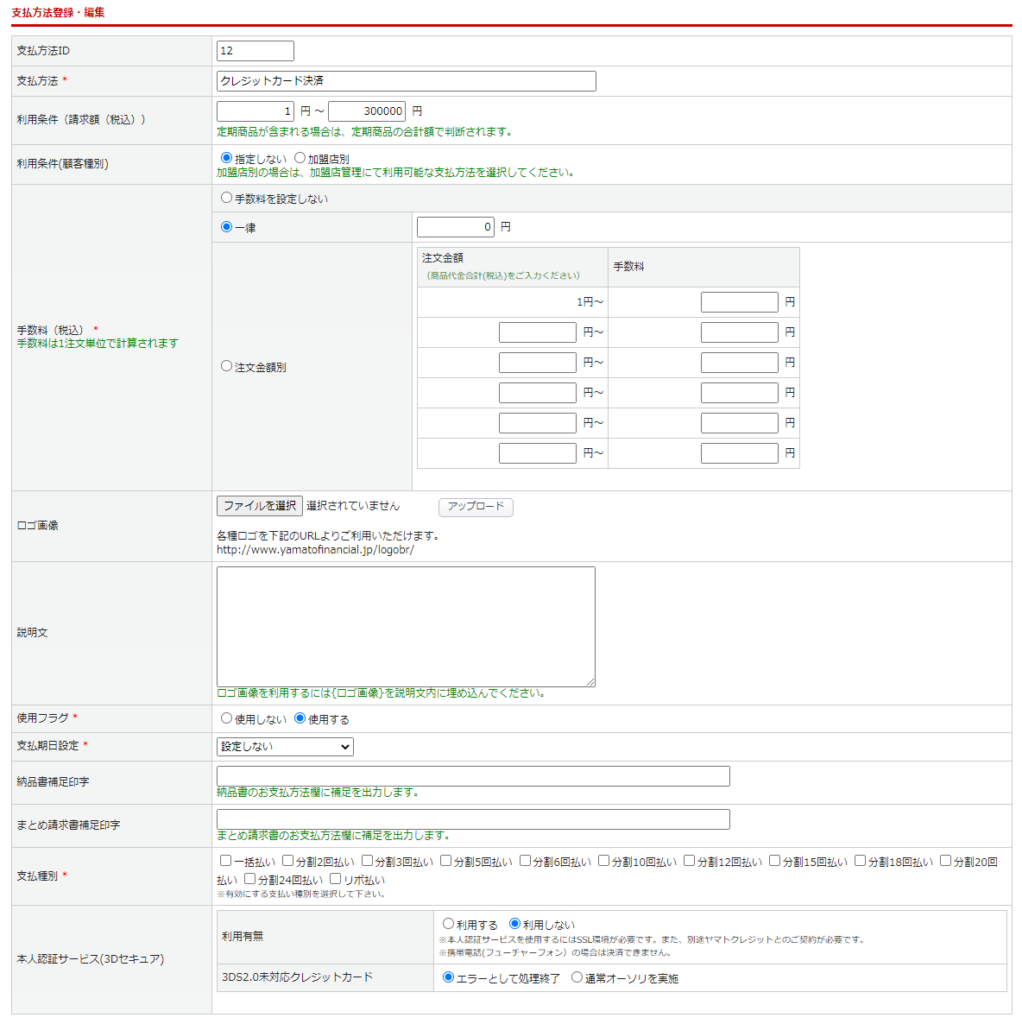Click into the 支払方法 name field

406,81
